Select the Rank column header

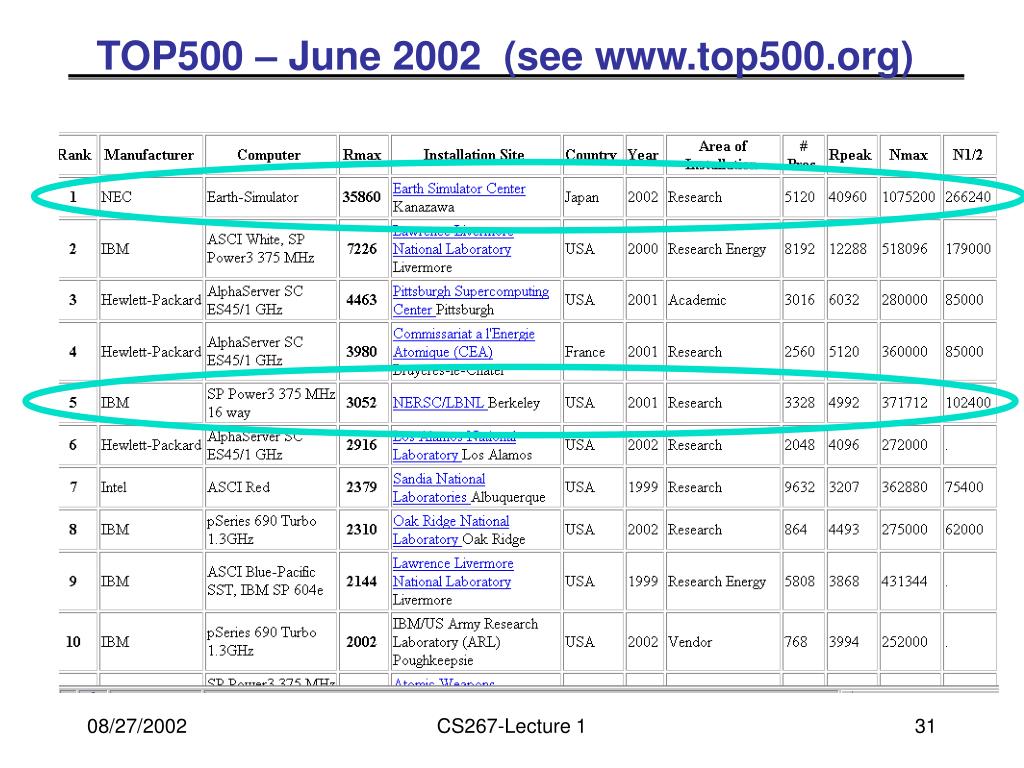[74, 155]
